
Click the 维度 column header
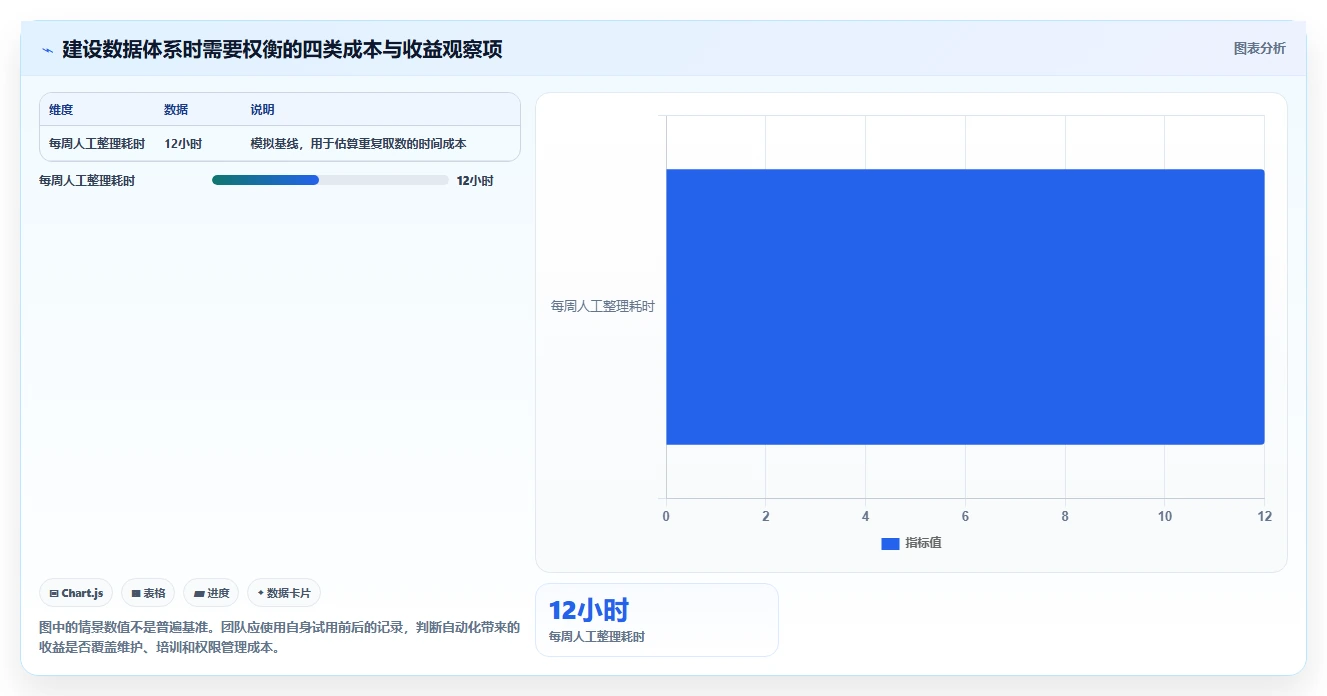point(61,110)
